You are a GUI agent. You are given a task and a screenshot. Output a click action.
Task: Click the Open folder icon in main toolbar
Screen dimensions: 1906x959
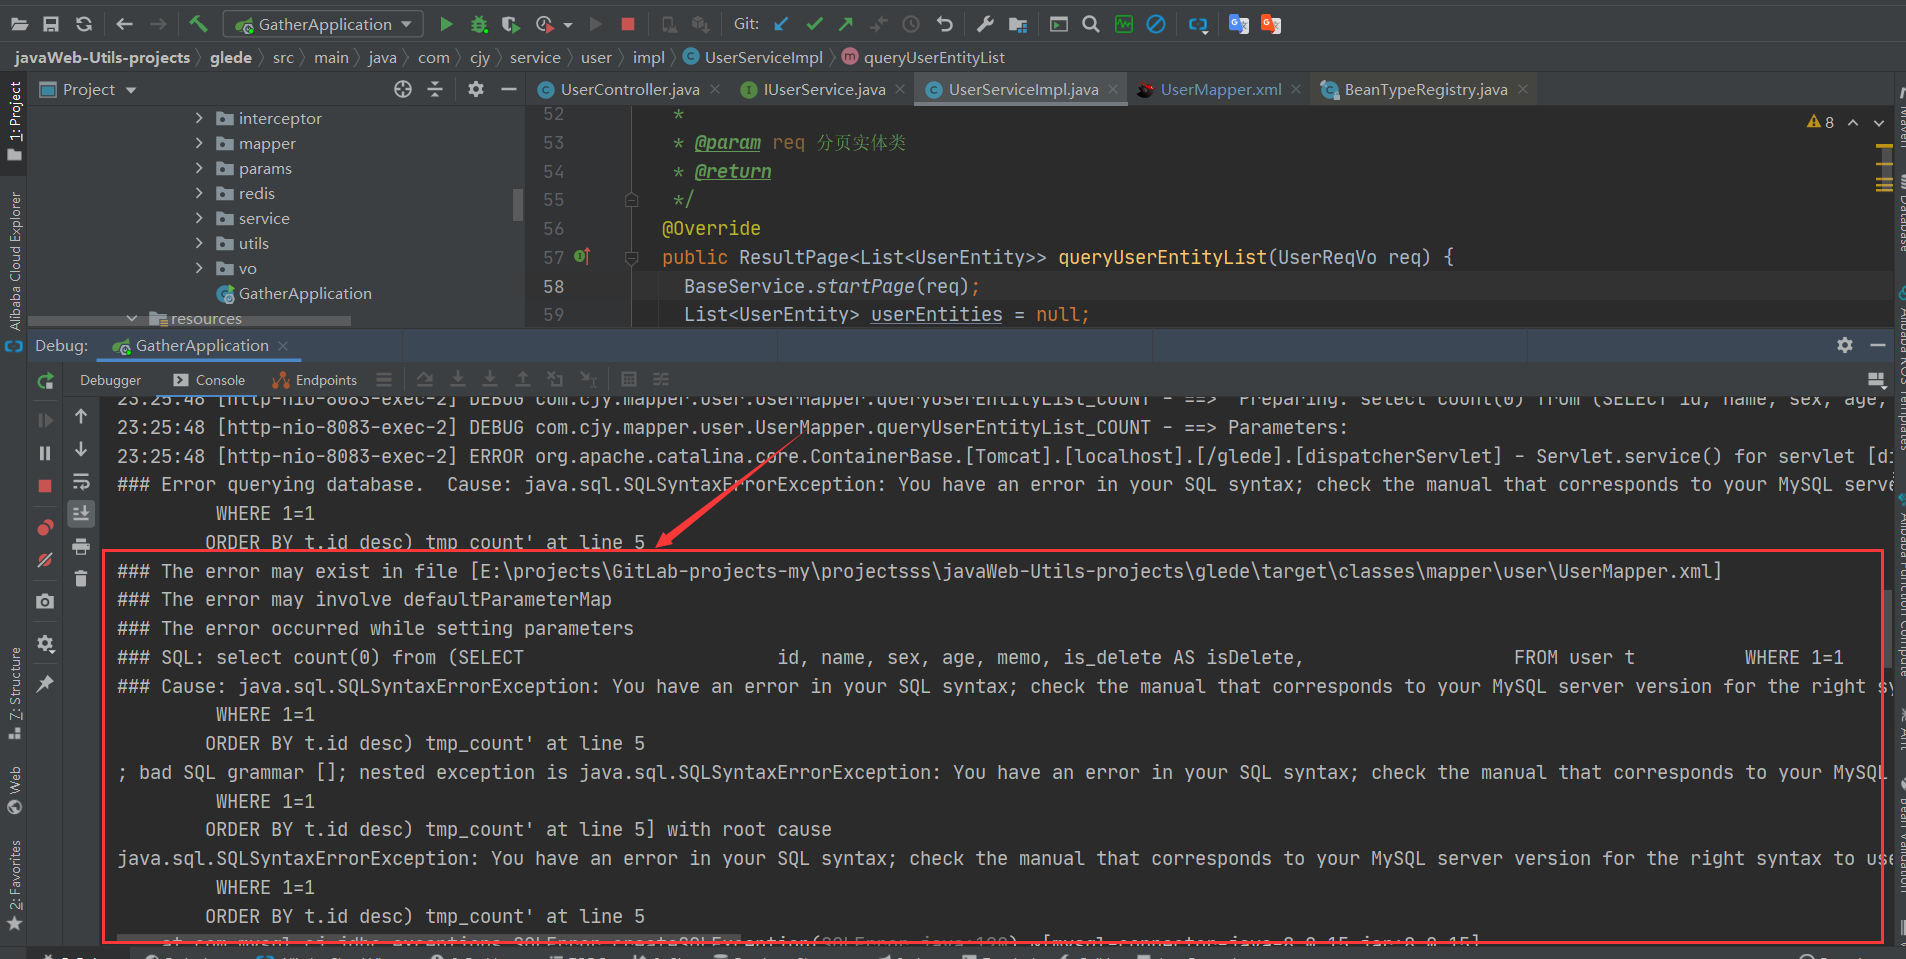click(x=19, y=24)
